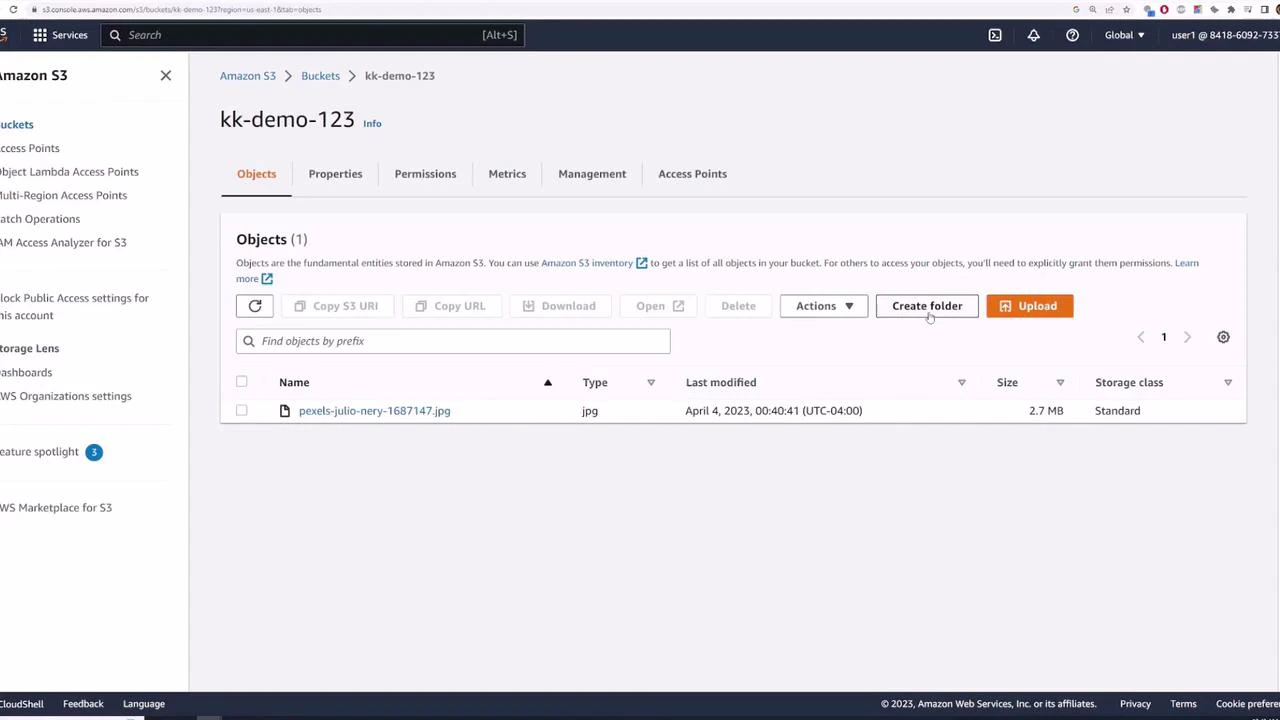Switch to the Permissions tab

click(x=425, y=173)
